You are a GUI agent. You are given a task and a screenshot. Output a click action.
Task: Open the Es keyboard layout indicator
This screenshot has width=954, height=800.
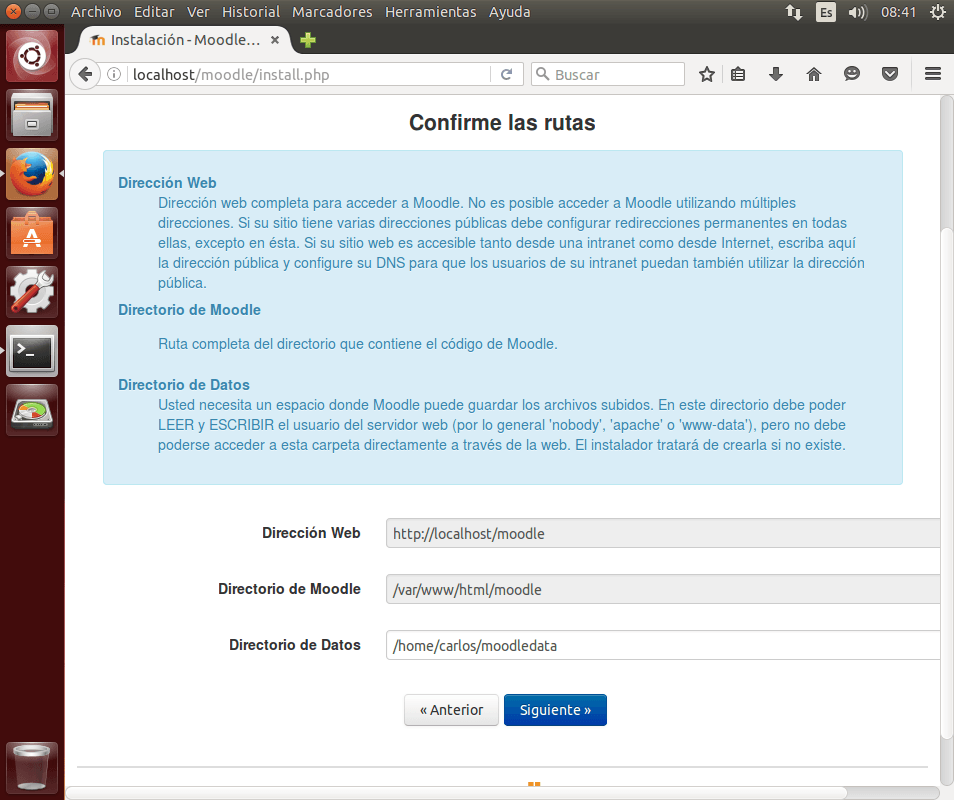(x=826, y=12)
